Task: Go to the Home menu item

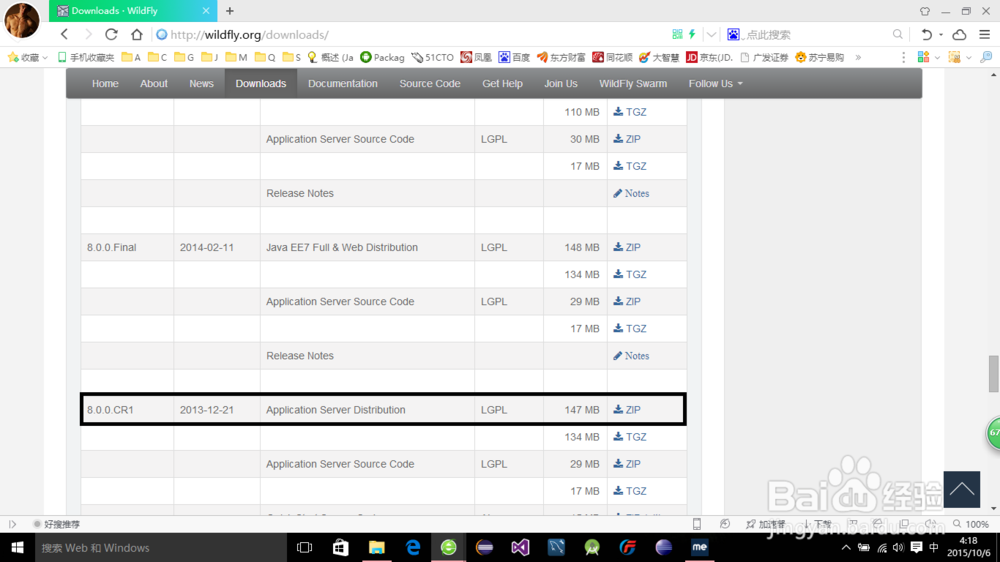Action: [x=105, y=84]
